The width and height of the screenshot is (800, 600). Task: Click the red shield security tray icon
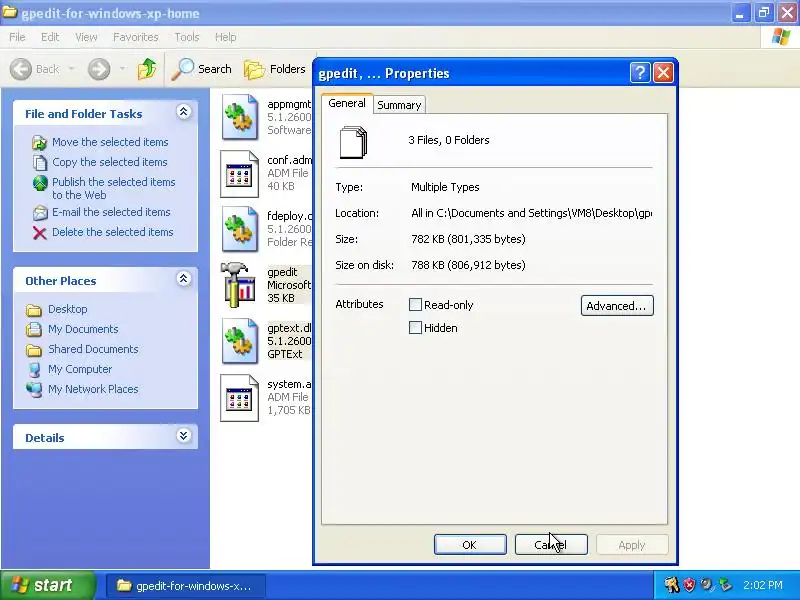690,584
